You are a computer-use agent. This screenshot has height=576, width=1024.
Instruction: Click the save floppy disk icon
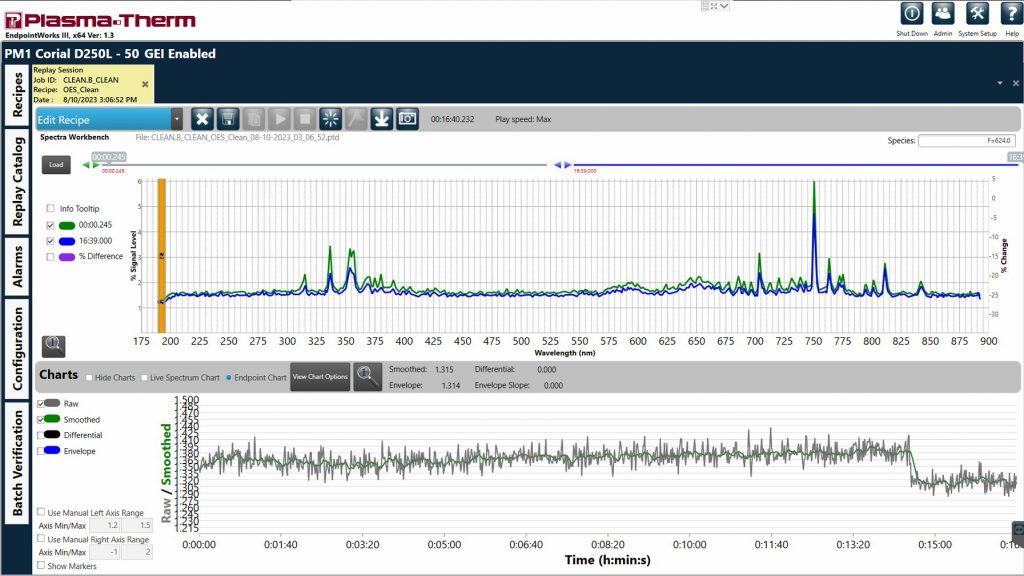click(228, 118)
